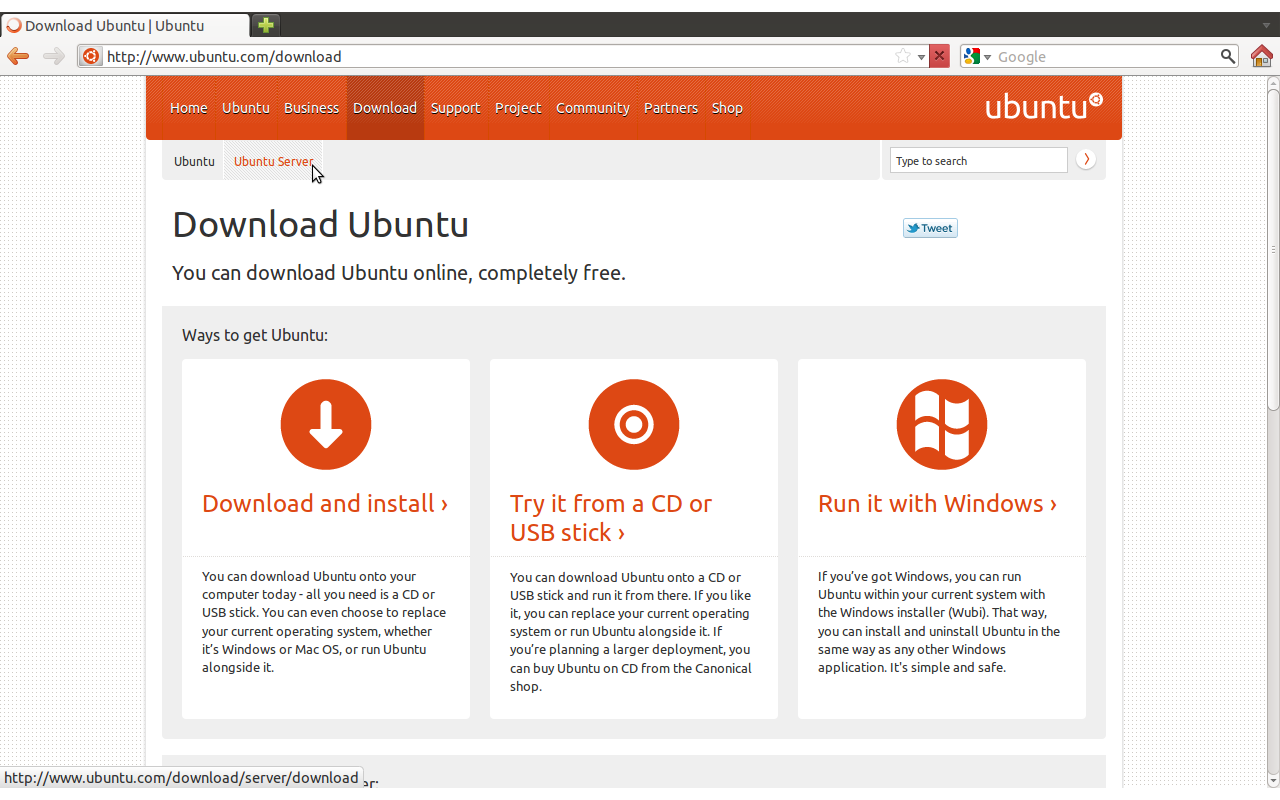Click the 'Ways to get Ubuntu:' text
The height and width of the screenshot is (800, 1280).
tap(255, 335)
